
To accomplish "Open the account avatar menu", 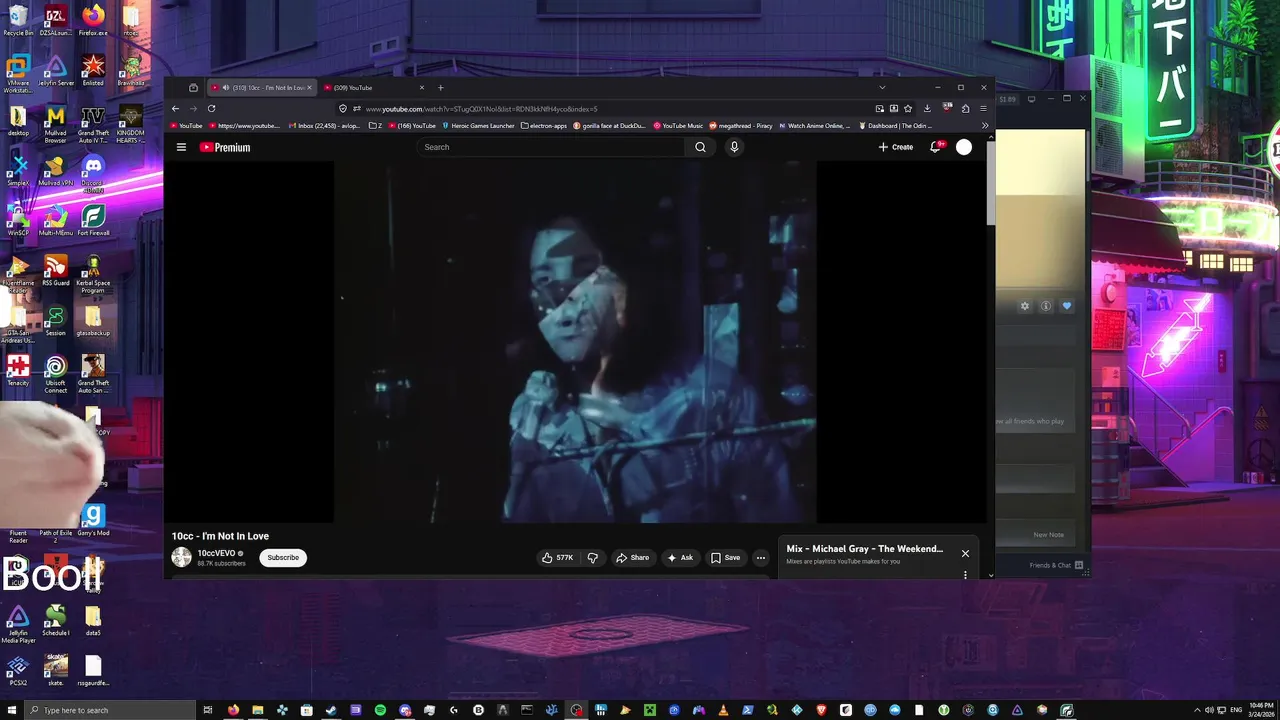I will (x=964, y=147).
